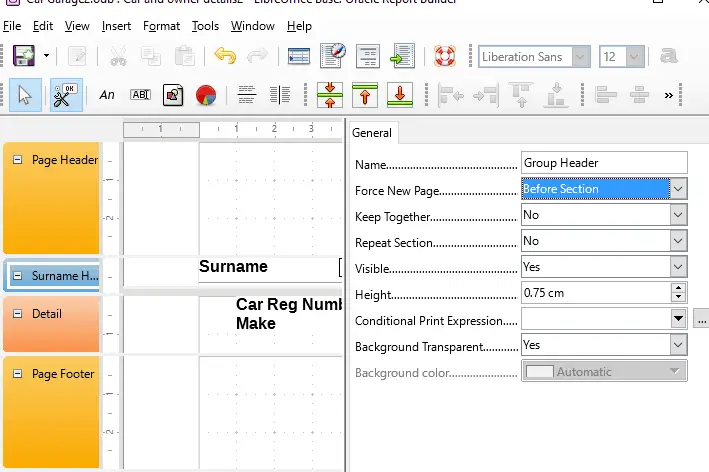Click the Redo arrow icon
The image size is (709, 472).
point(257,56)
